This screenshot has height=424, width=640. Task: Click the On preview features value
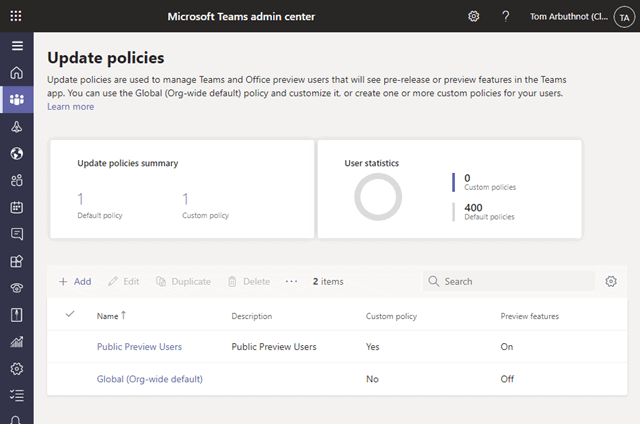[507, 347]
